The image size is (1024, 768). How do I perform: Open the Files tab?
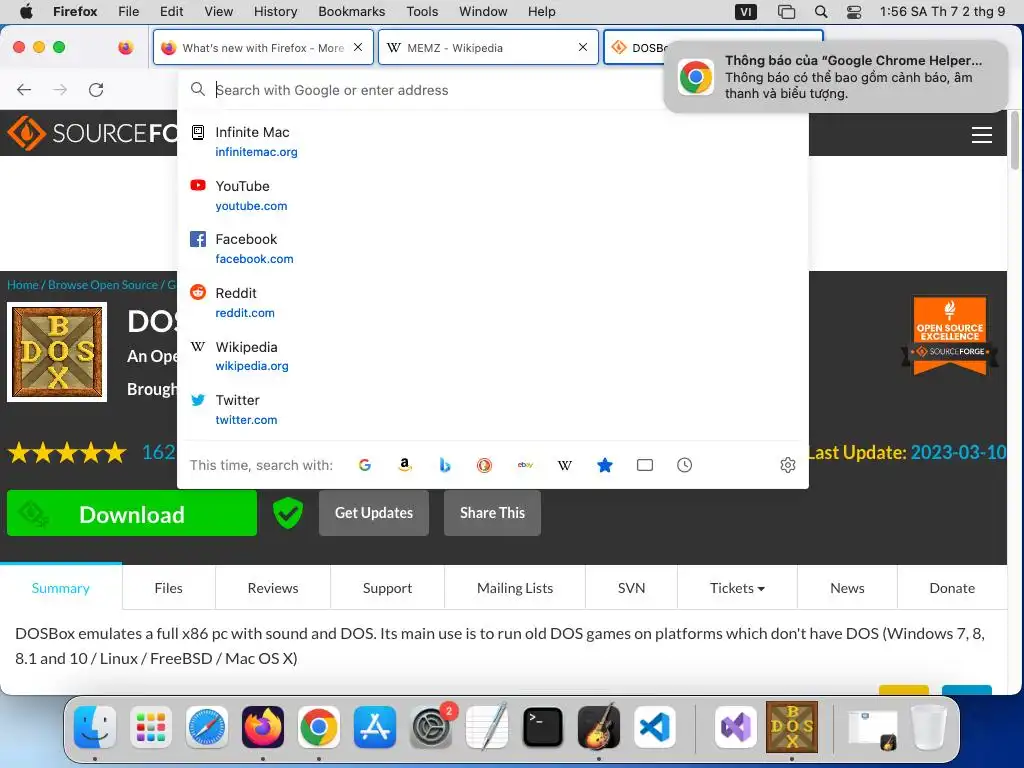(x=168, y=588)
